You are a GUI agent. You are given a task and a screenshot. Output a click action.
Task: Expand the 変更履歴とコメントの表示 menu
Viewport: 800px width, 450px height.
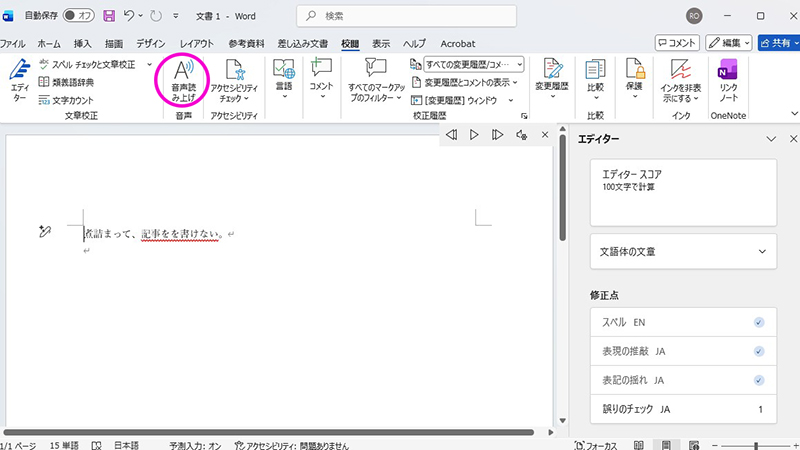(467, 82)
